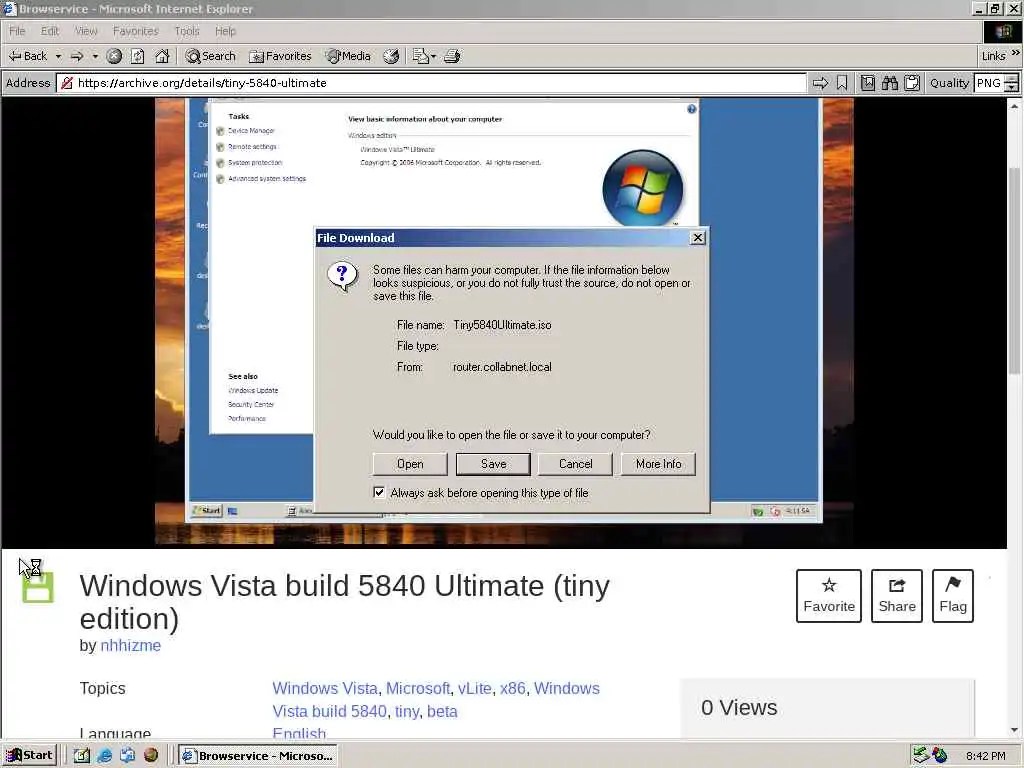1024x768 pixels.
Task: Open the Show Desktop quick launch icon
Action: [82, 755]
